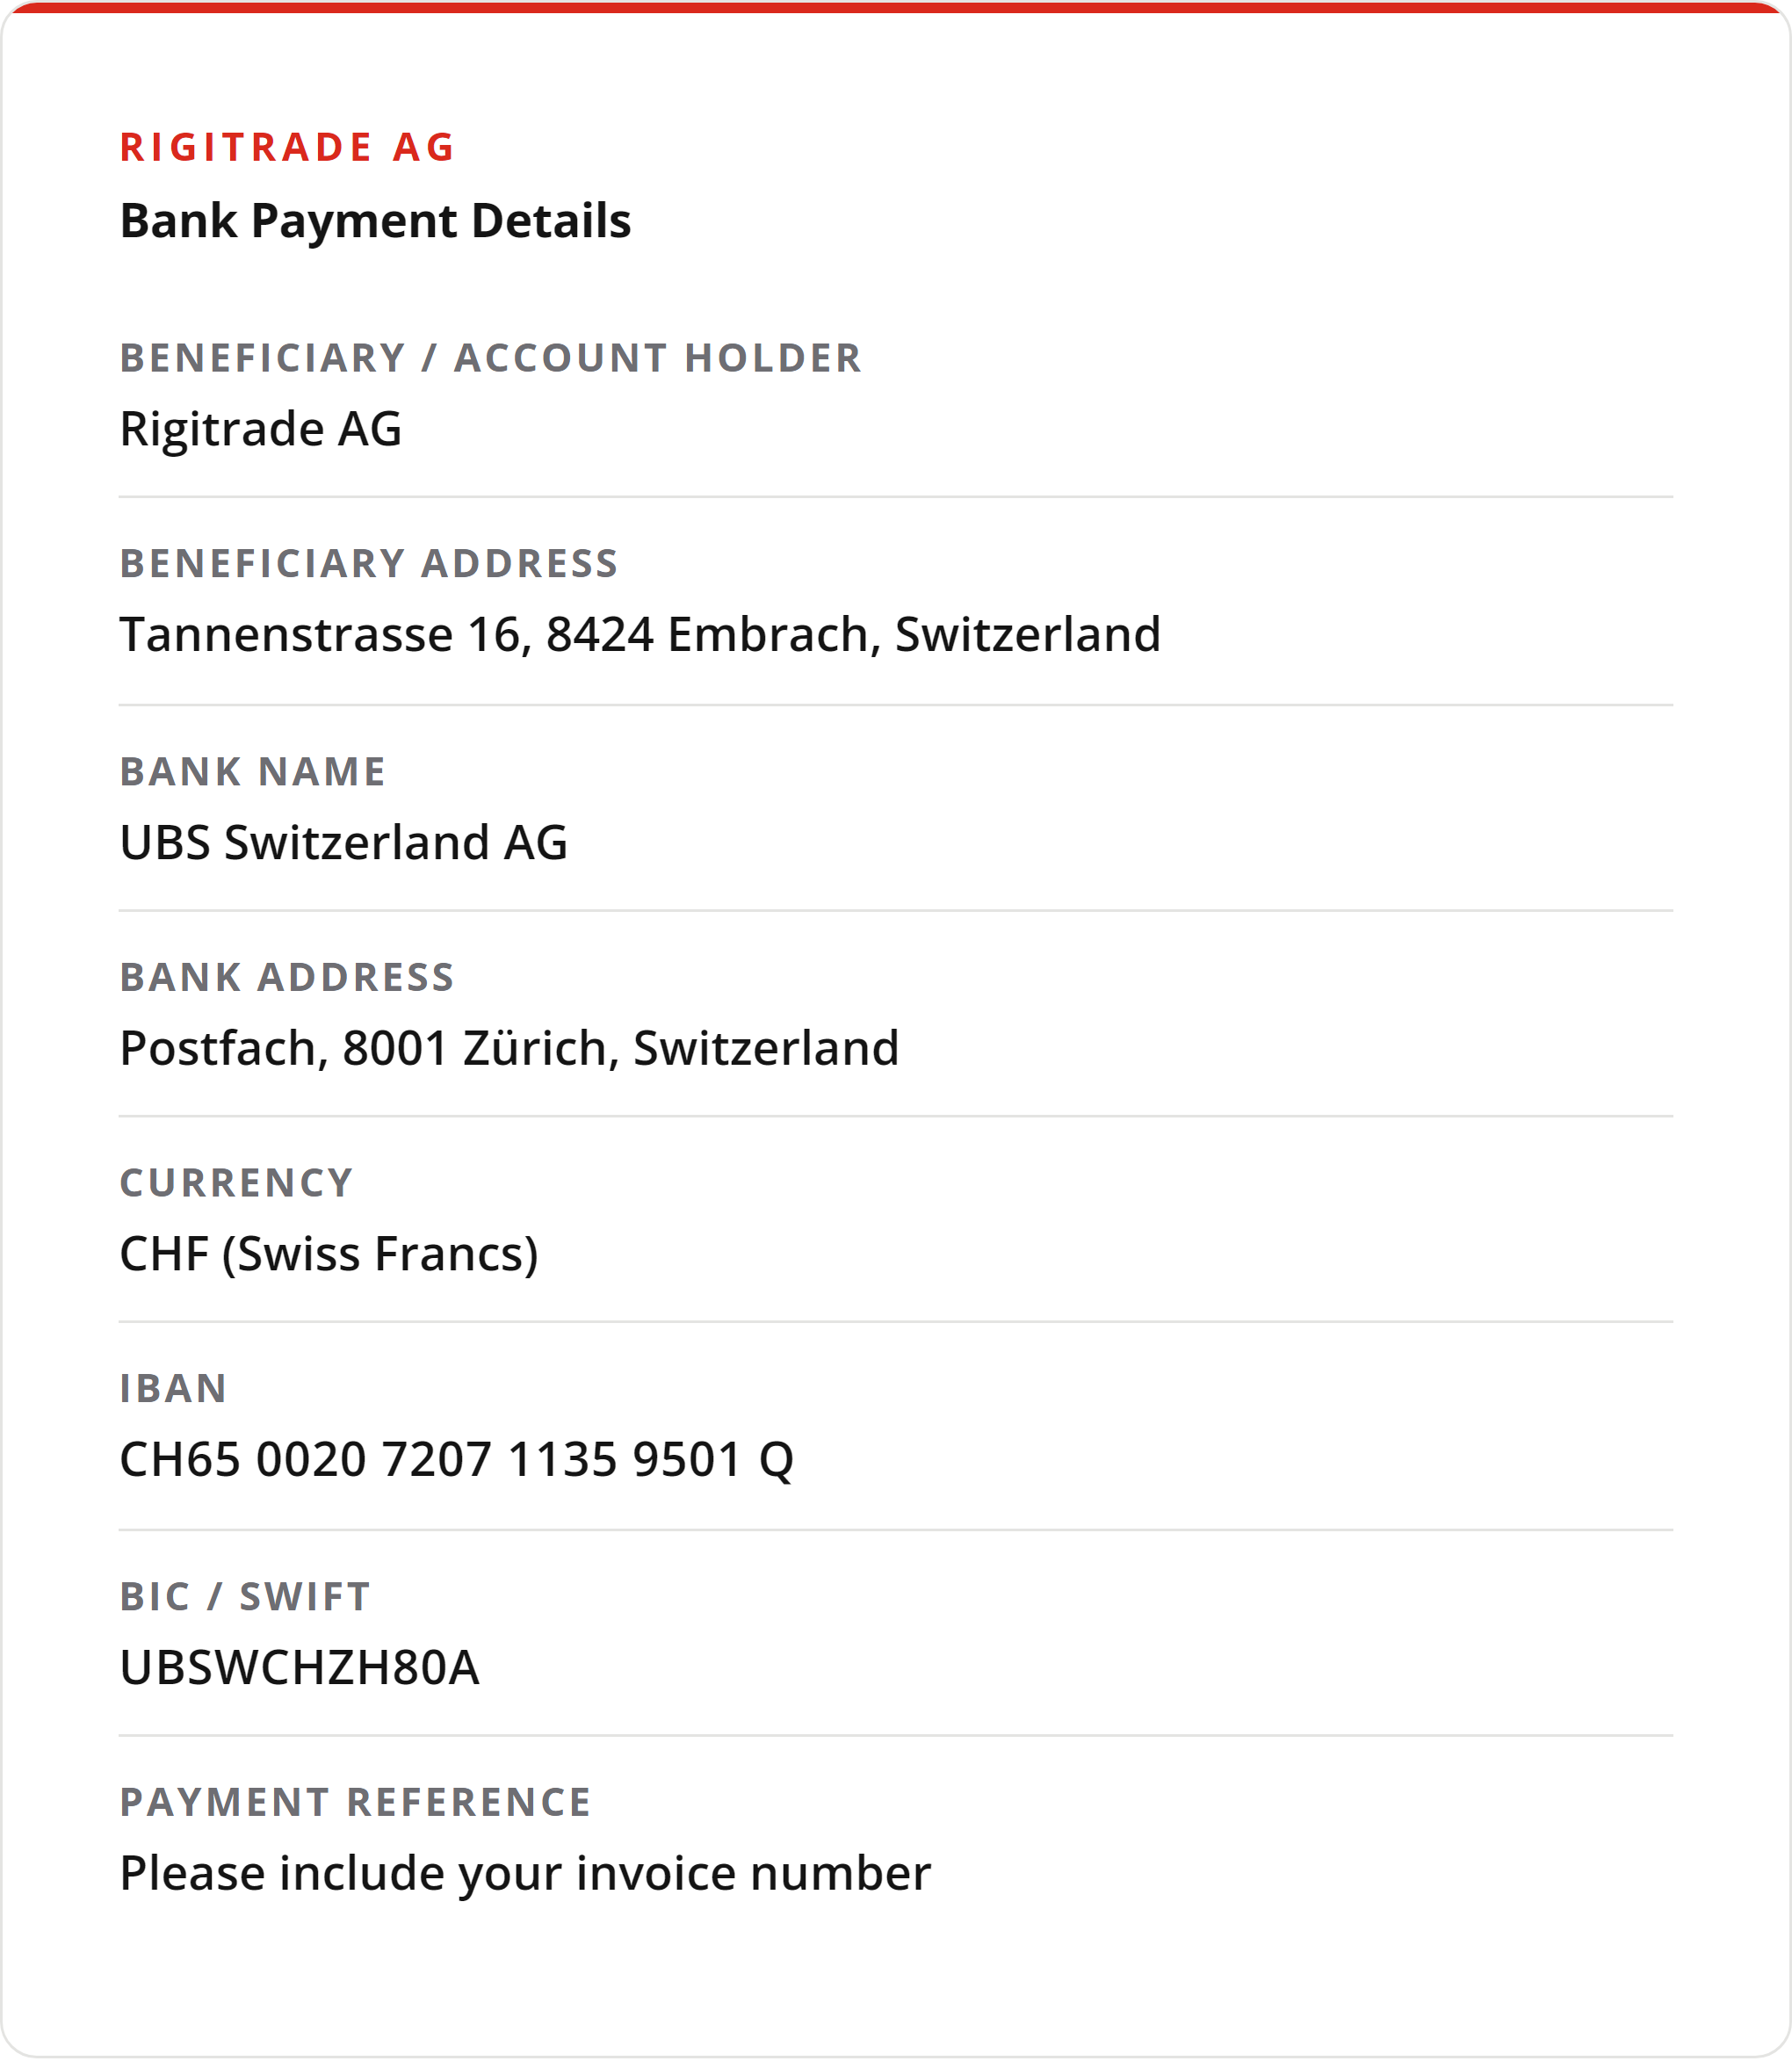Screen dimensions: 1792x2061
Task: Click the Bank Payment Details title
Action: (x=375, y=221)
